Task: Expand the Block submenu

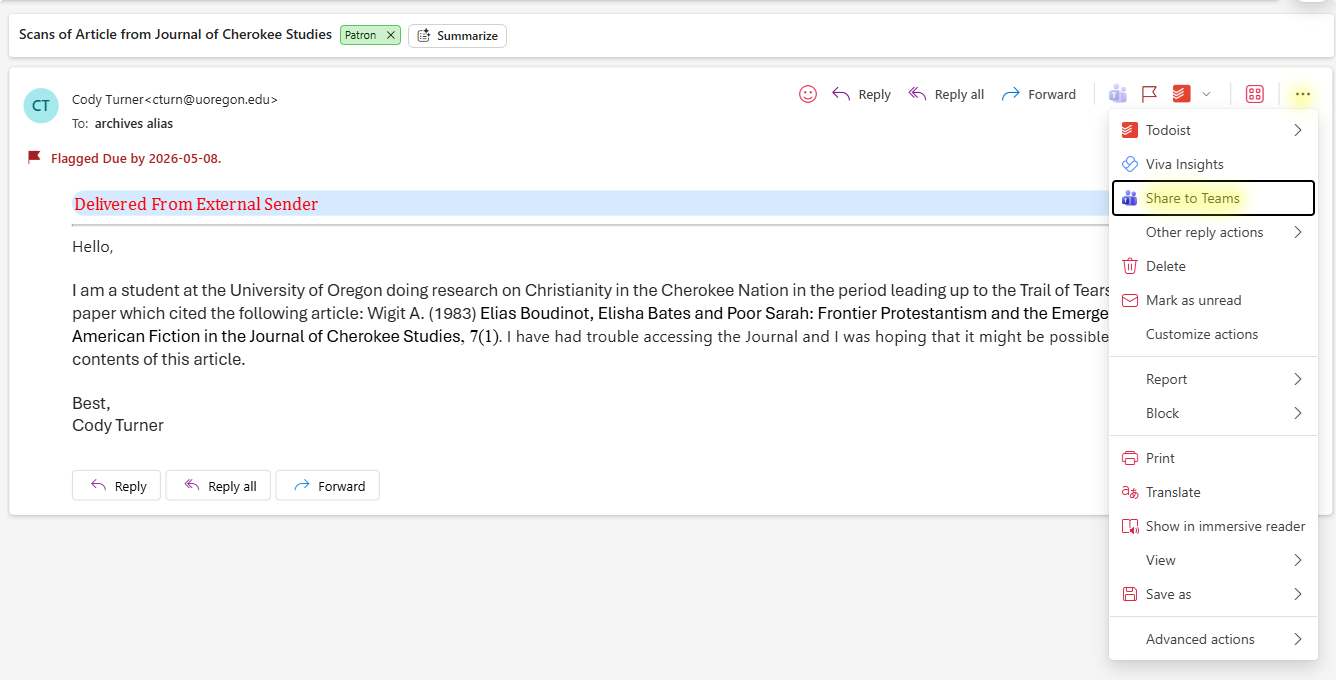Action: 1213,413
